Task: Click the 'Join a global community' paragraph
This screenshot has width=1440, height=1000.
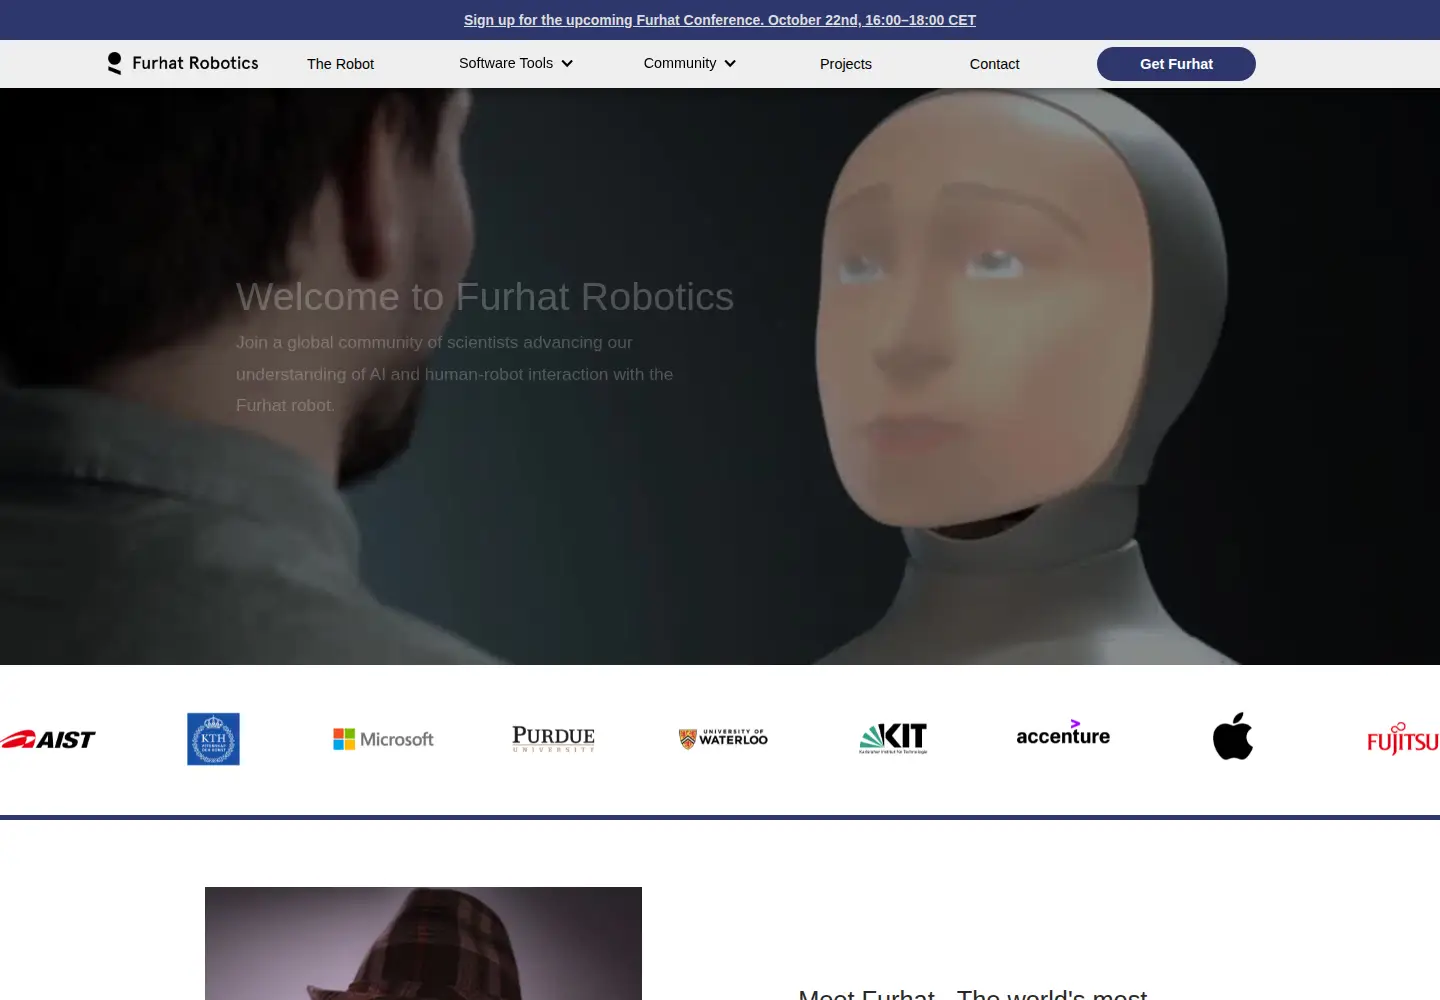Action: tap(455, 374)
